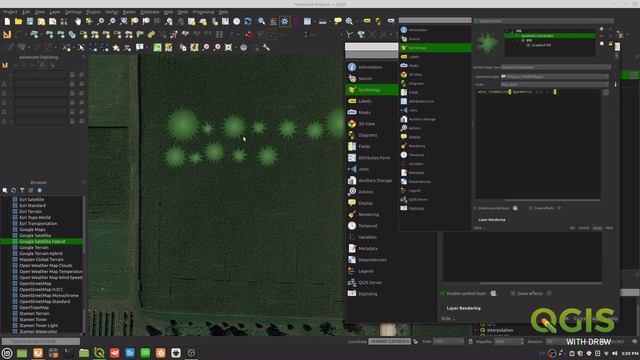
Task: Click the toggle extents icon beside Coordinate field
Action: [416, 341]
